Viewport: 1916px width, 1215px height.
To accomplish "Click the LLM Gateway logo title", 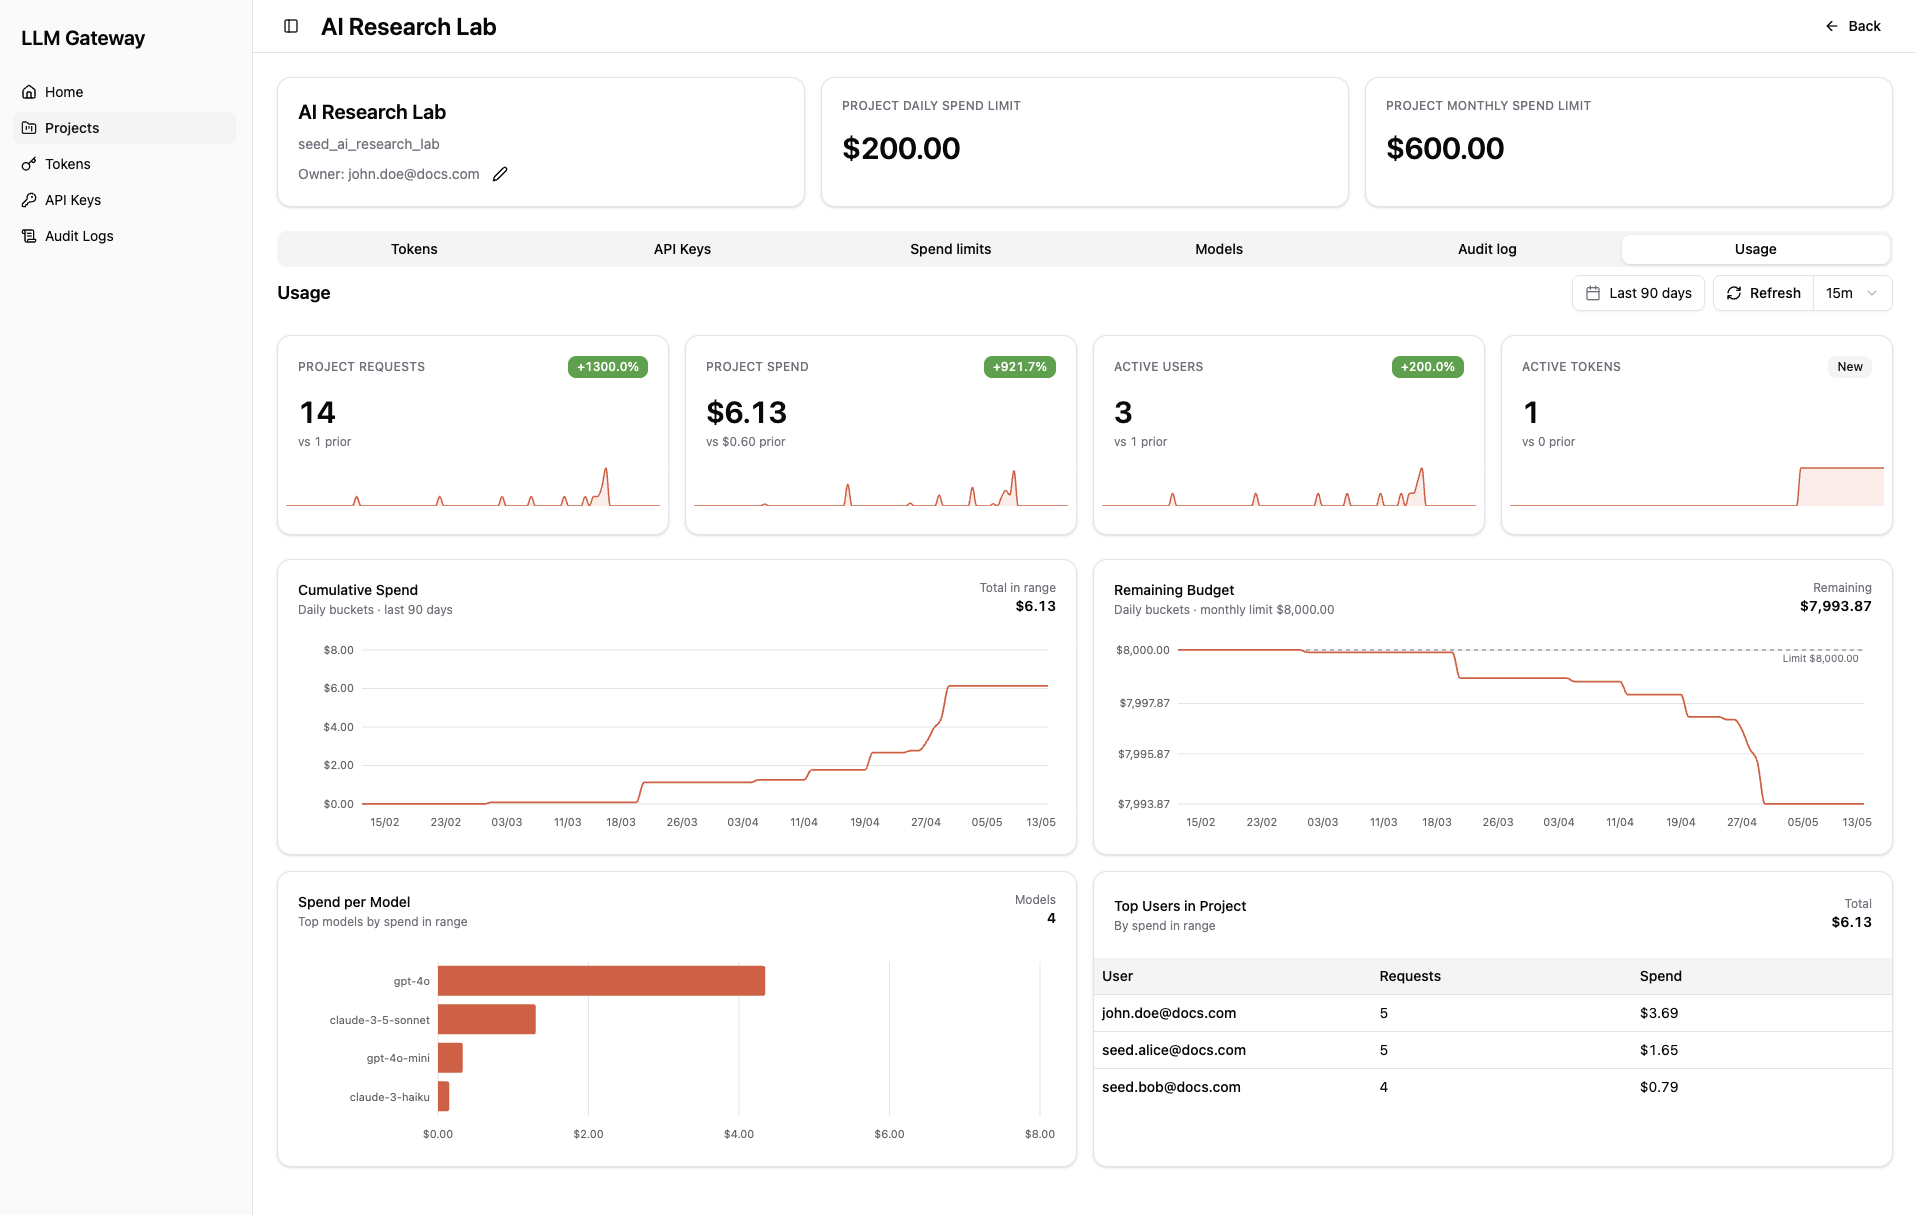I will click(83, 38).
